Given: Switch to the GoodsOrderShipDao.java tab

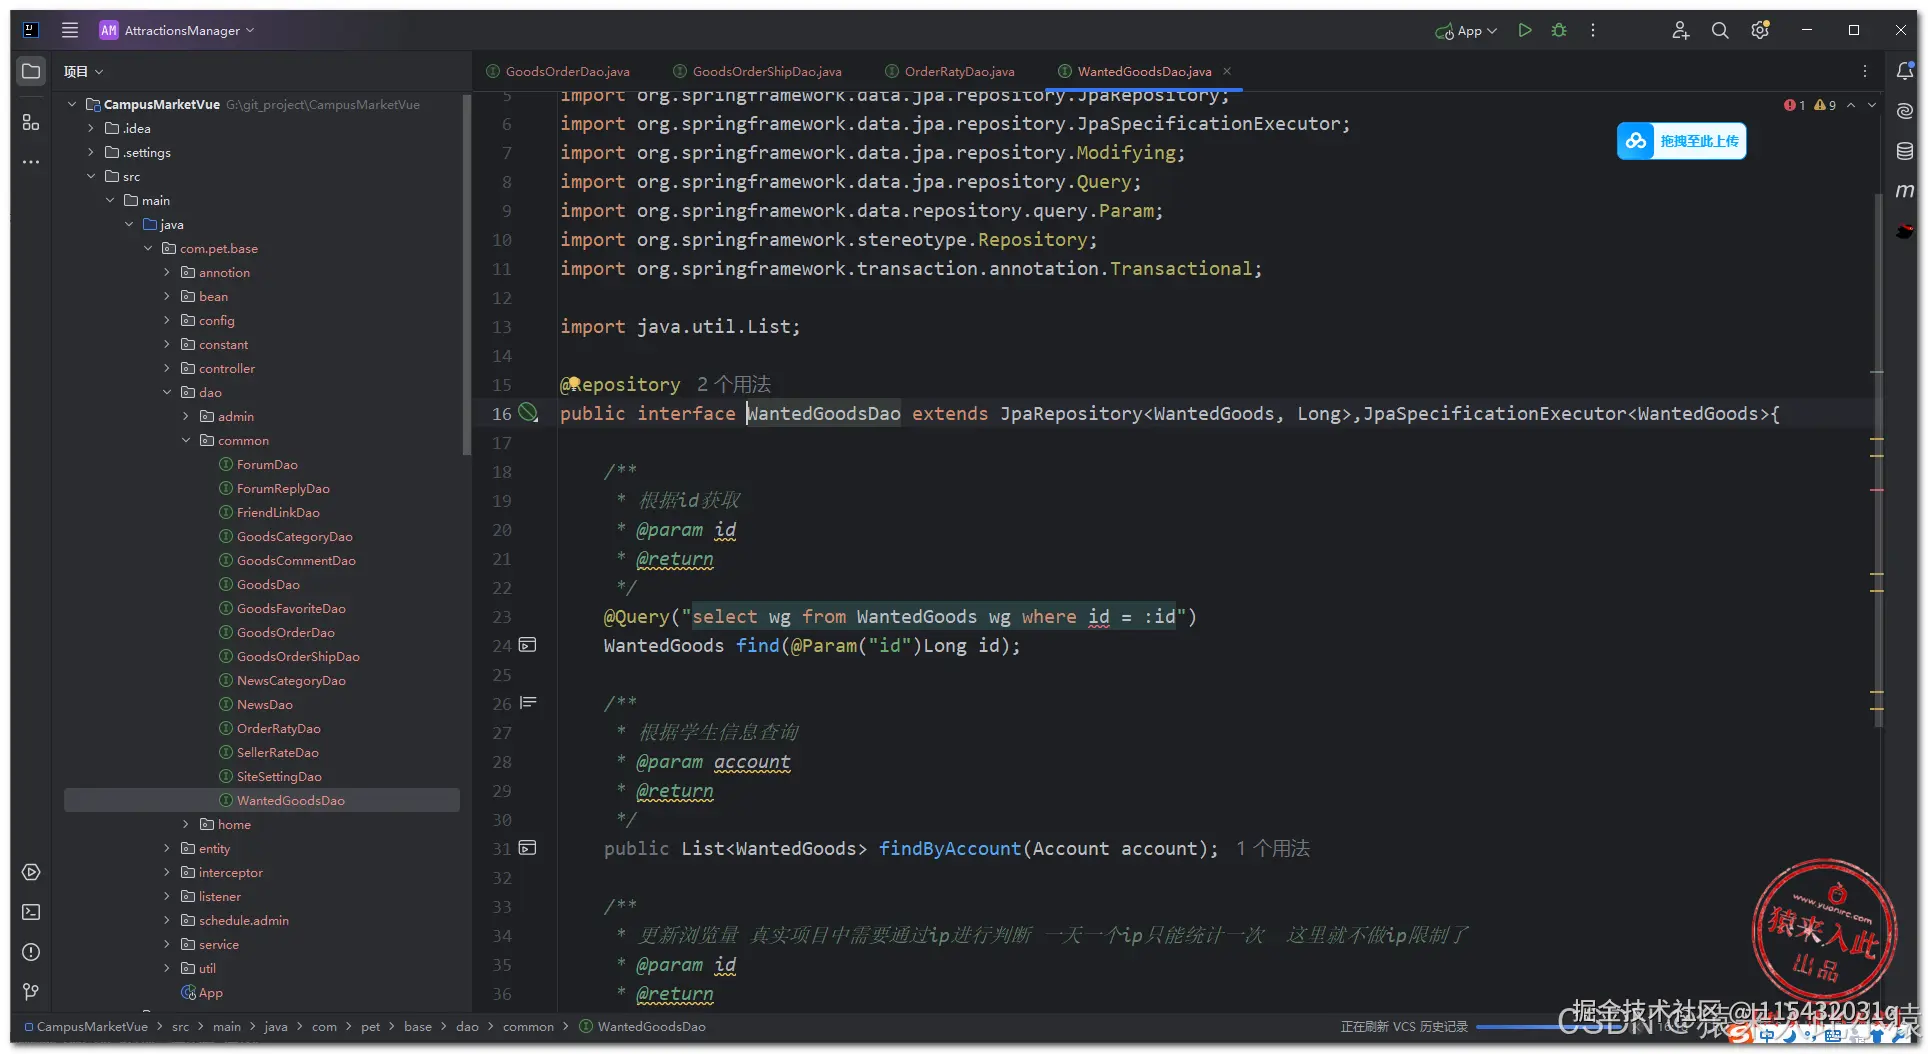Looking at the screenshot, I should (x=757, y=71).
